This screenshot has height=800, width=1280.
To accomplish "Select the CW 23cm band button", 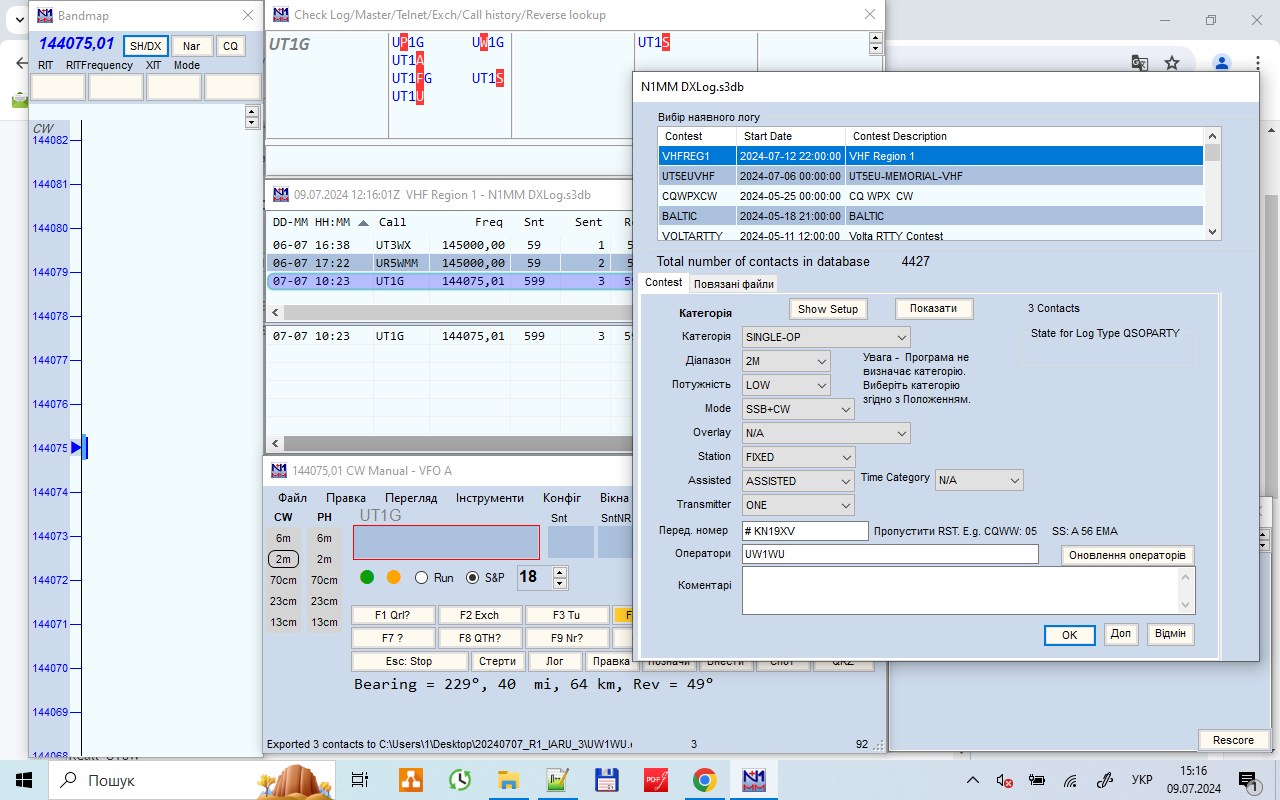I will 283,601.
